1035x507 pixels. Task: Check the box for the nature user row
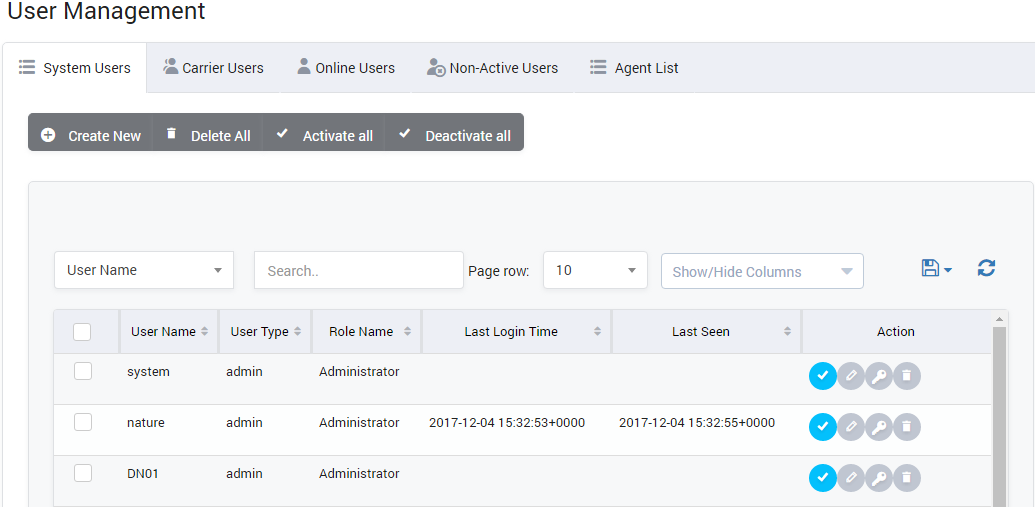[x=83, y=422]
